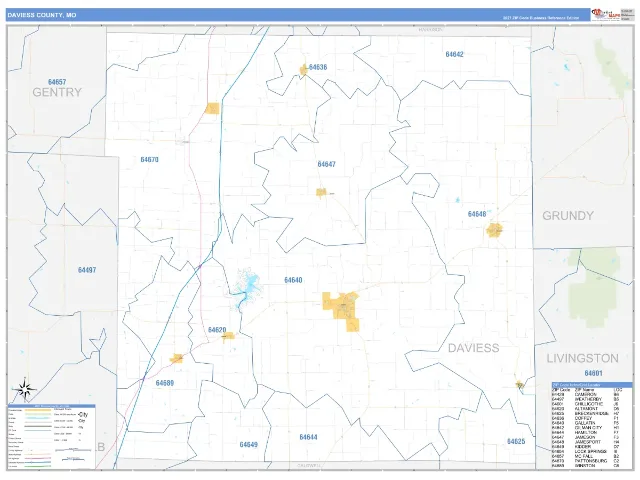Click the orange city area below label 64647

pos(321,192)
